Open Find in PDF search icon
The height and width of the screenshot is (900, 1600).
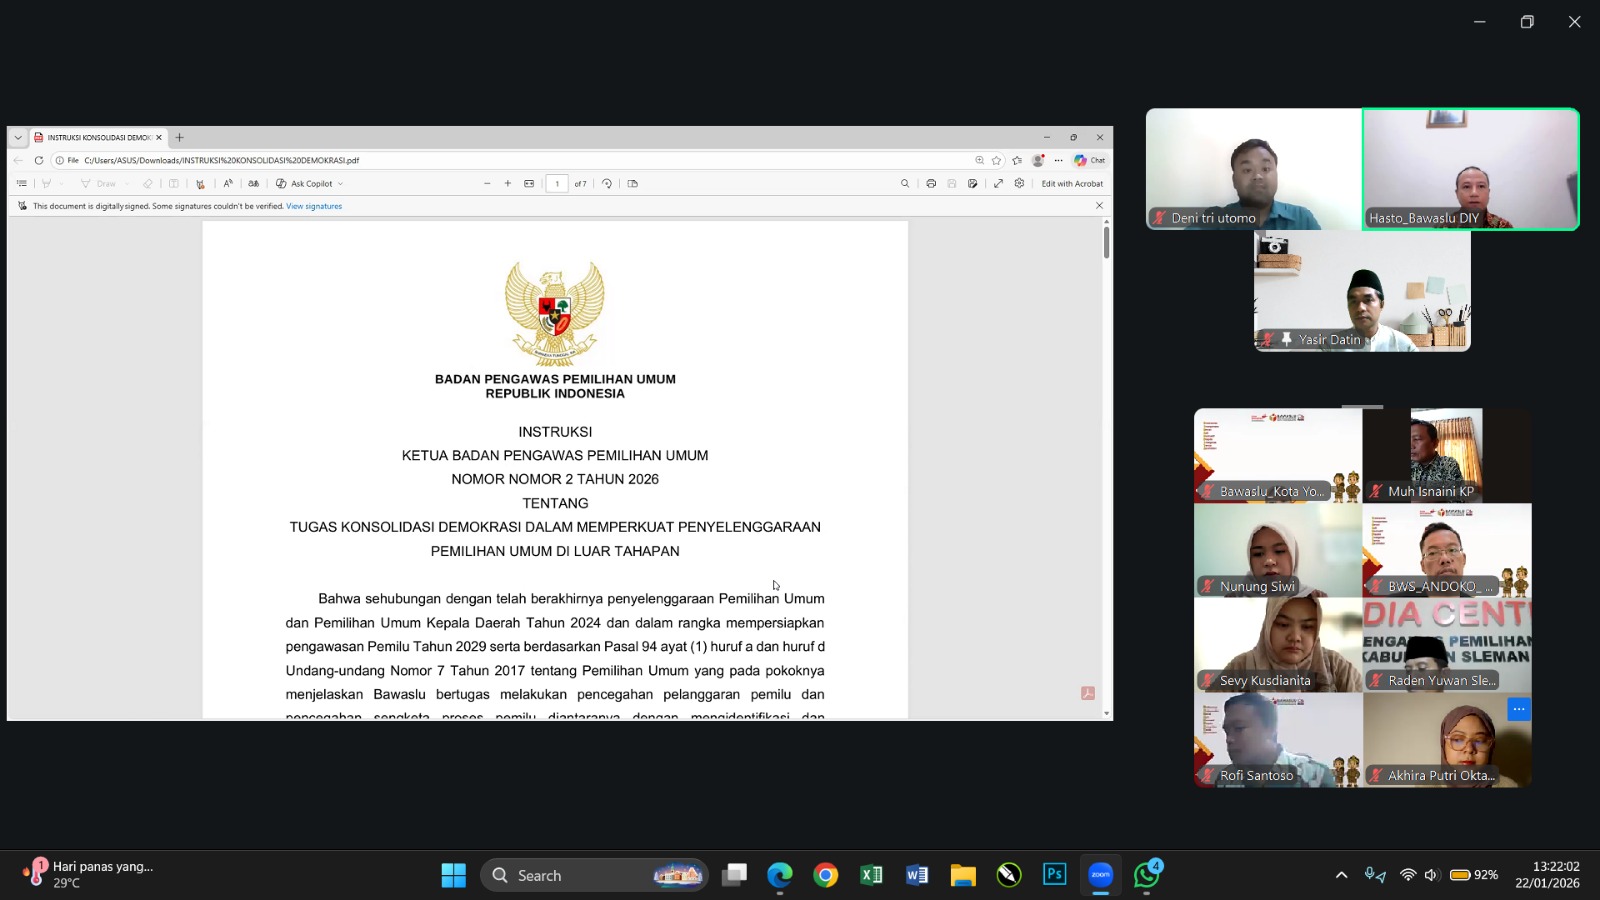coord(905,184)
